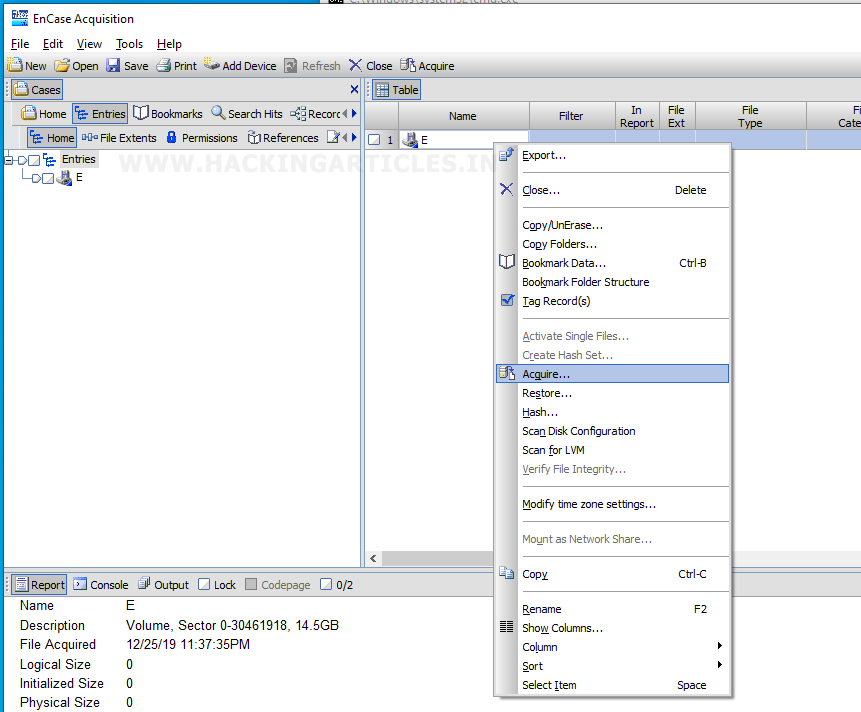This screenshot has height=712, width=861.
Task: Choose Hash... from context menu
Action: coord(612,412)
